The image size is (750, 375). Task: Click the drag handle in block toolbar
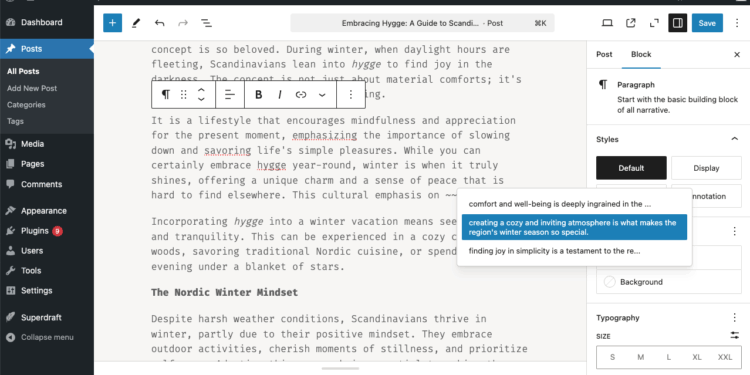[183, 95]
